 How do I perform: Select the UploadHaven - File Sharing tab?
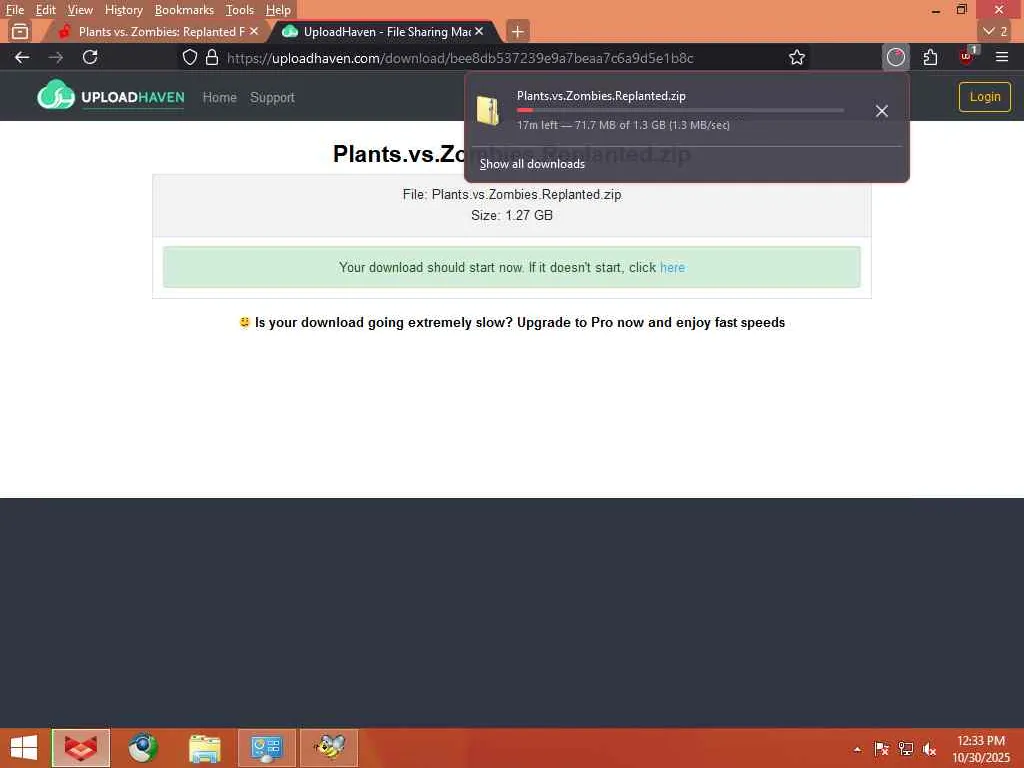tap(382, 31)
